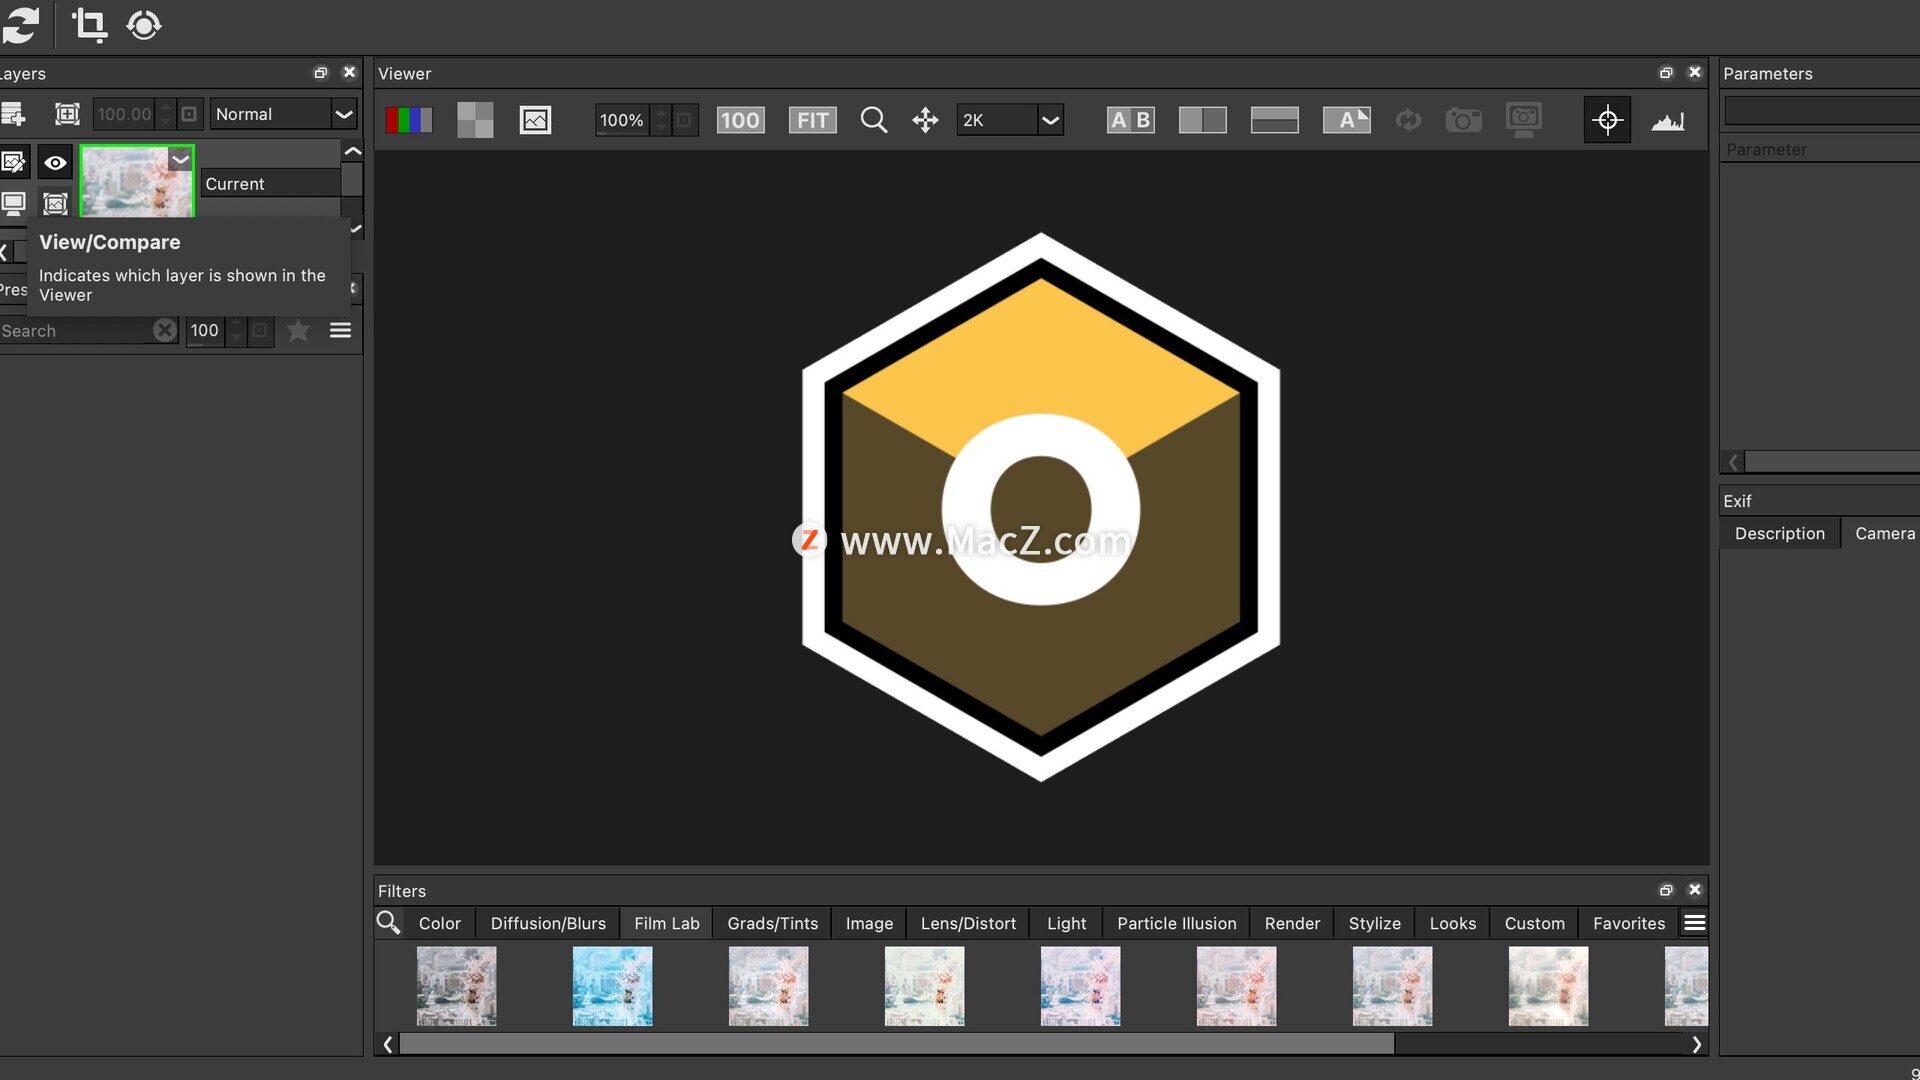Select the Zoom magnifier tool in the Viewer
The width and height of the screenshot is (1920, 1080).
[x=874, y=120]
